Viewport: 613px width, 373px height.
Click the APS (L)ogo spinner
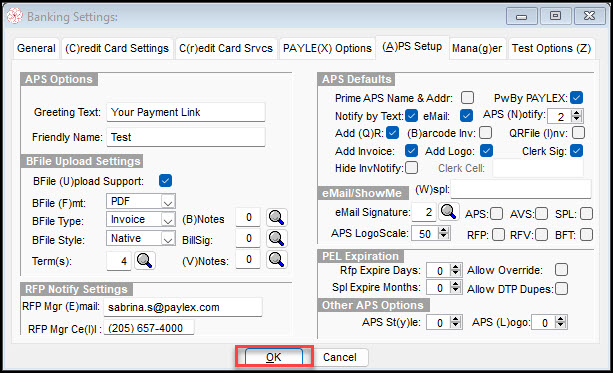tap(561, 322)
